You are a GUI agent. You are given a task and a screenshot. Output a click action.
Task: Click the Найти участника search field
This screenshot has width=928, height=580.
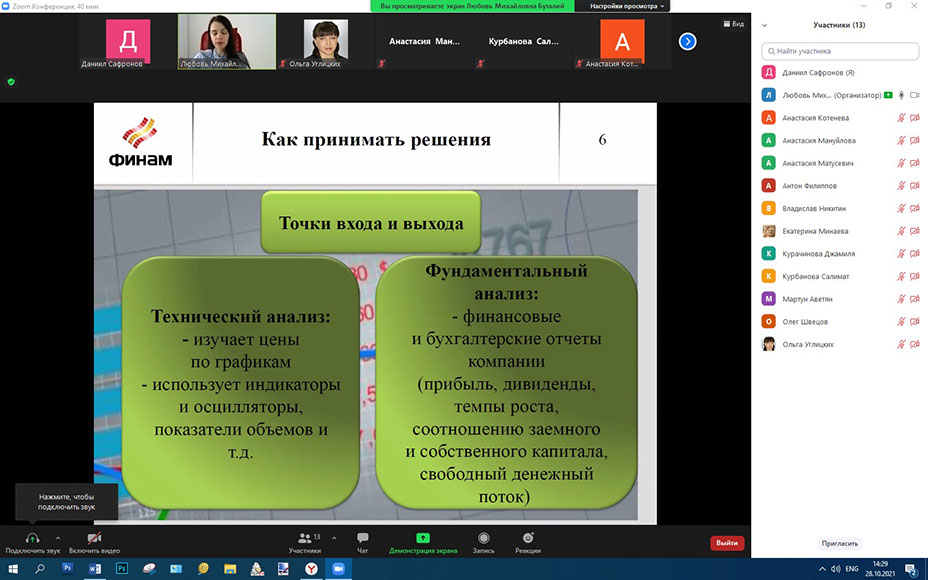[x=840, y=51]
